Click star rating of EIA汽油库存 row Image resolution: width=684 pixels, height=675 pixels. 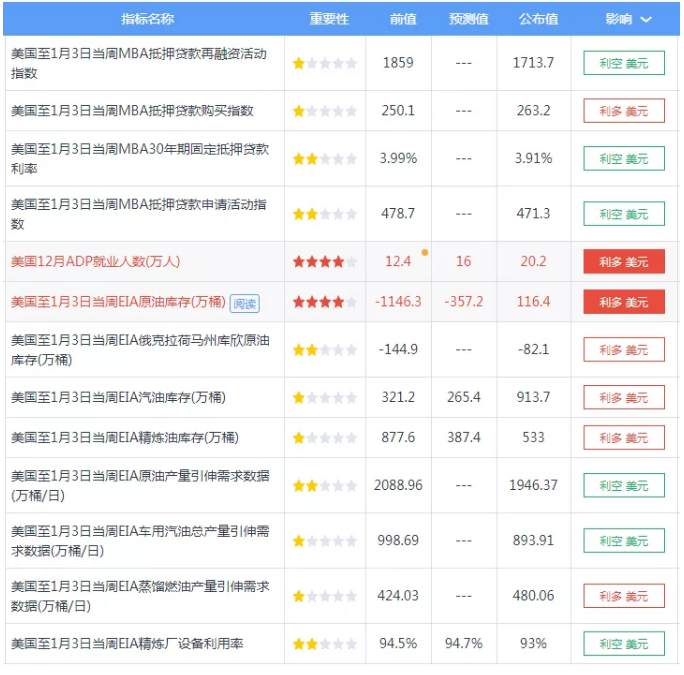(325, 397)
